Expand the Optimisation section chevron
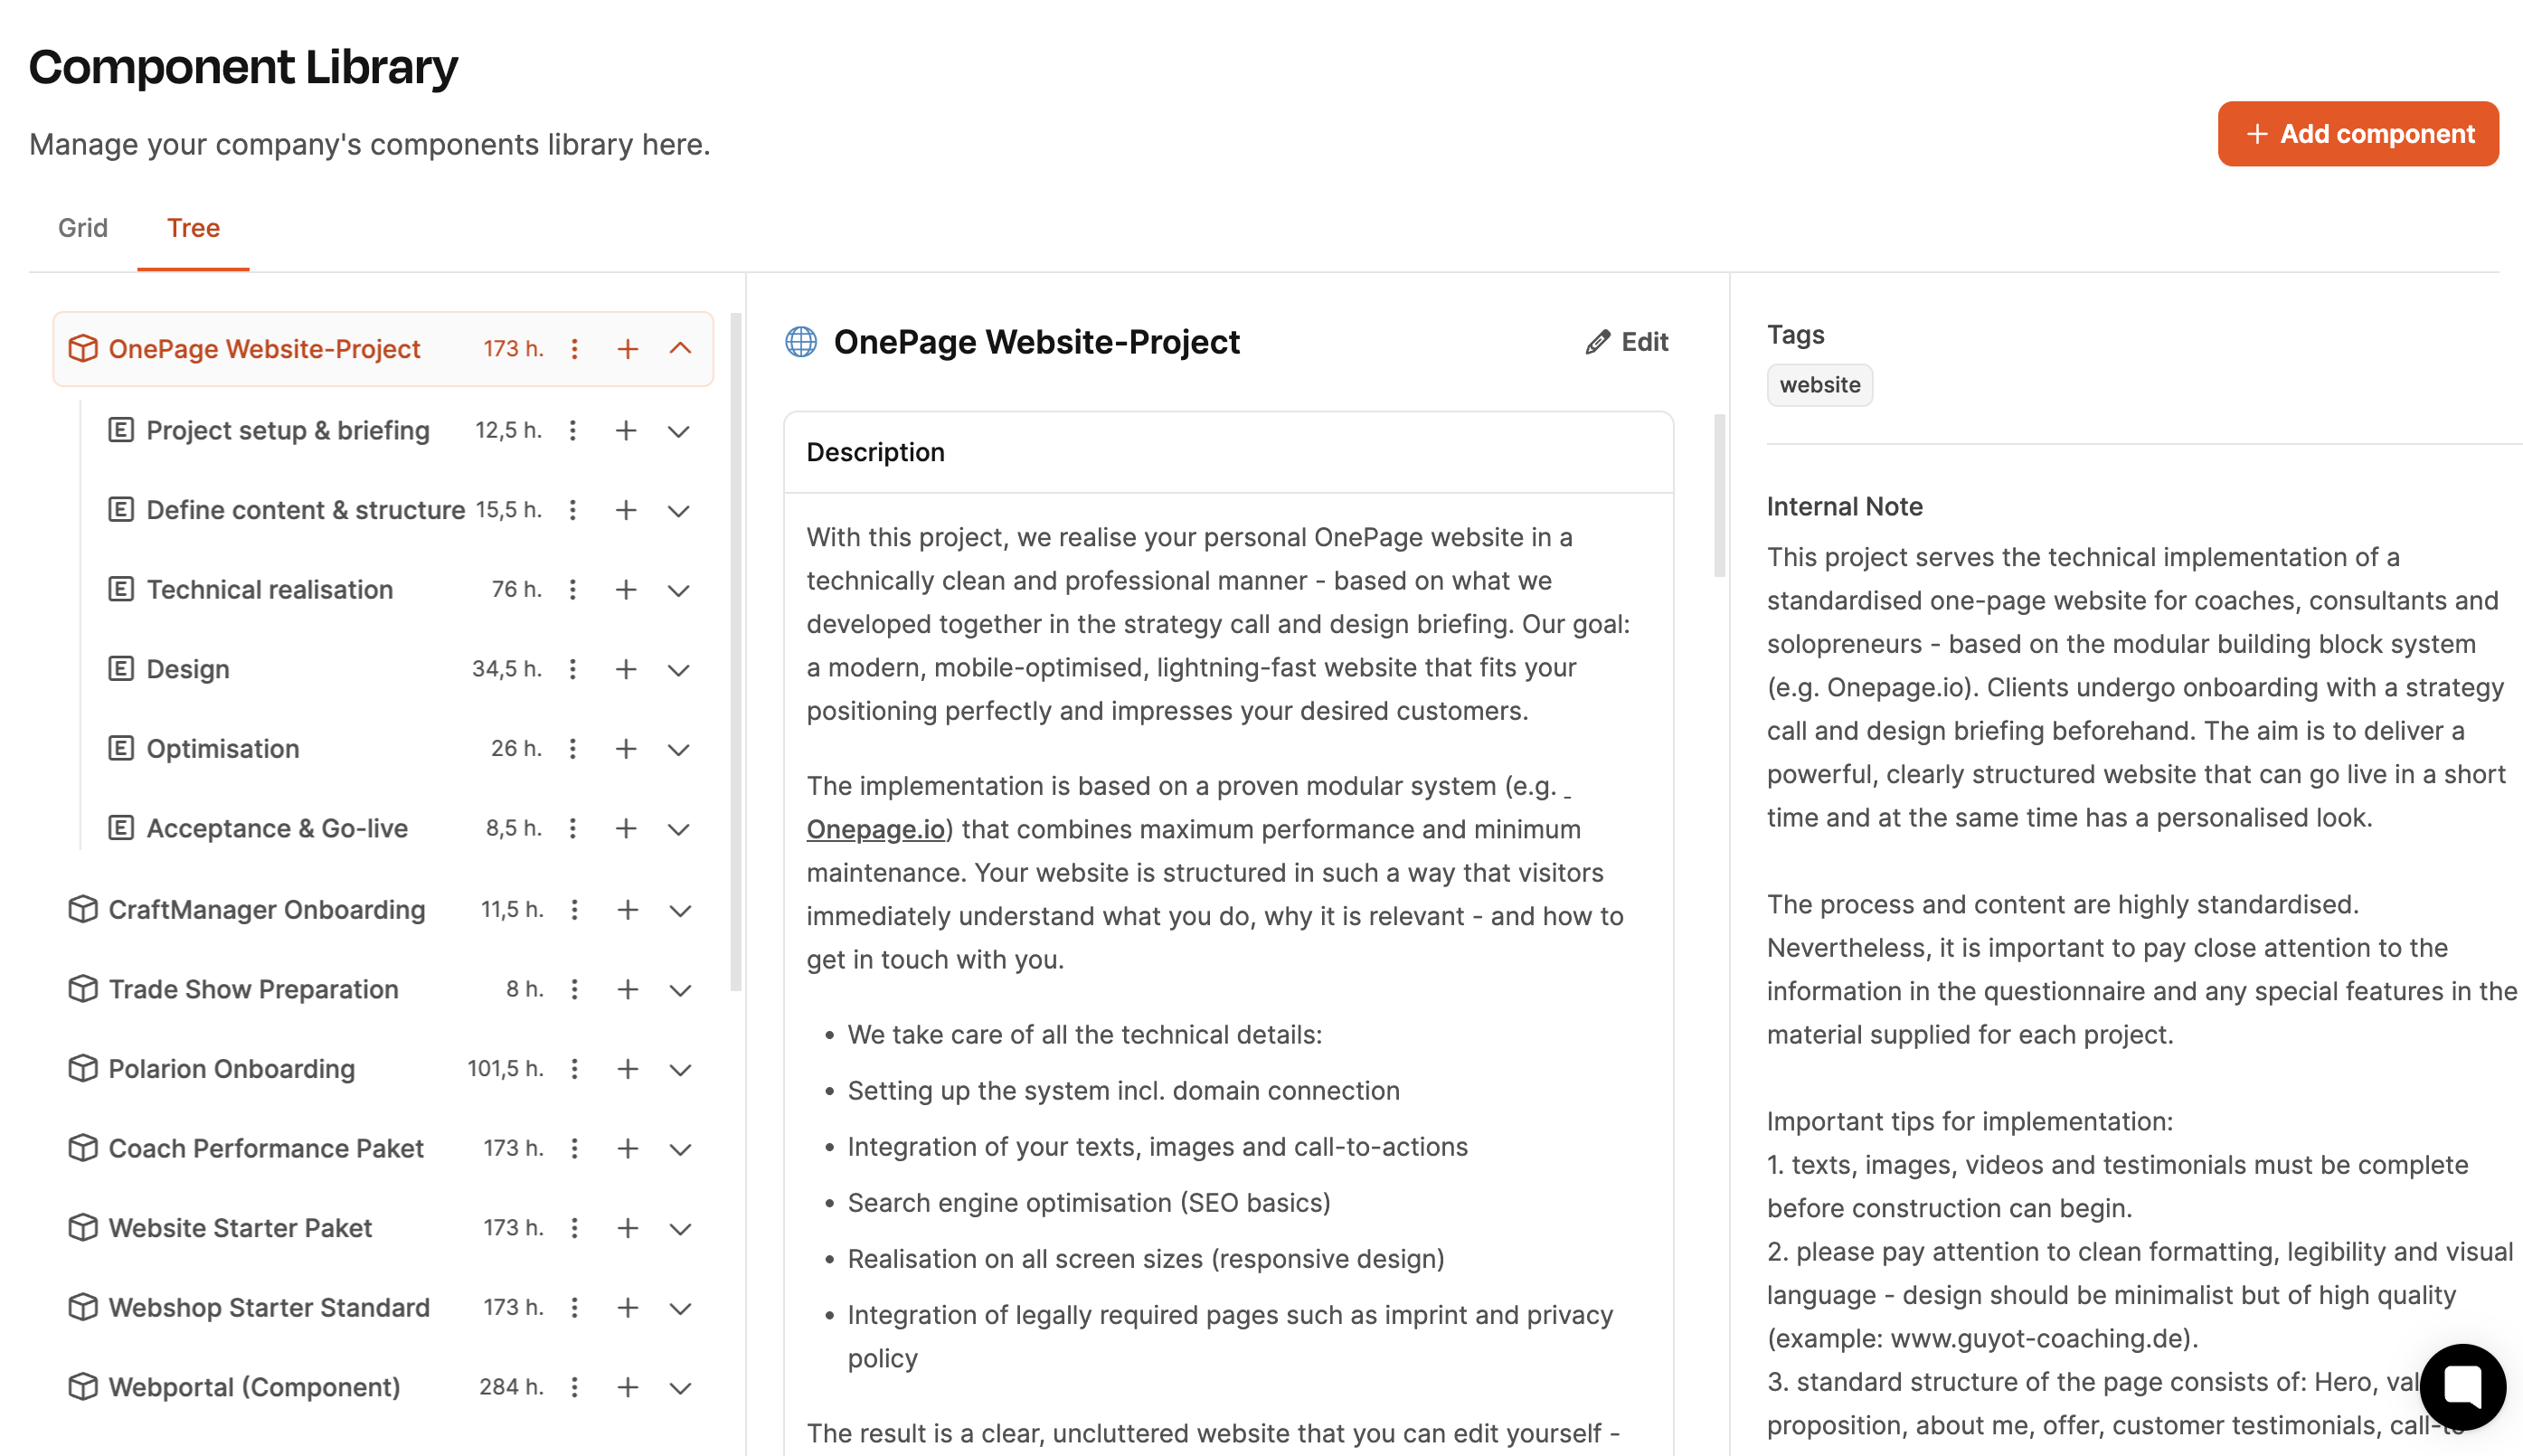 click(x=679, y=749)
